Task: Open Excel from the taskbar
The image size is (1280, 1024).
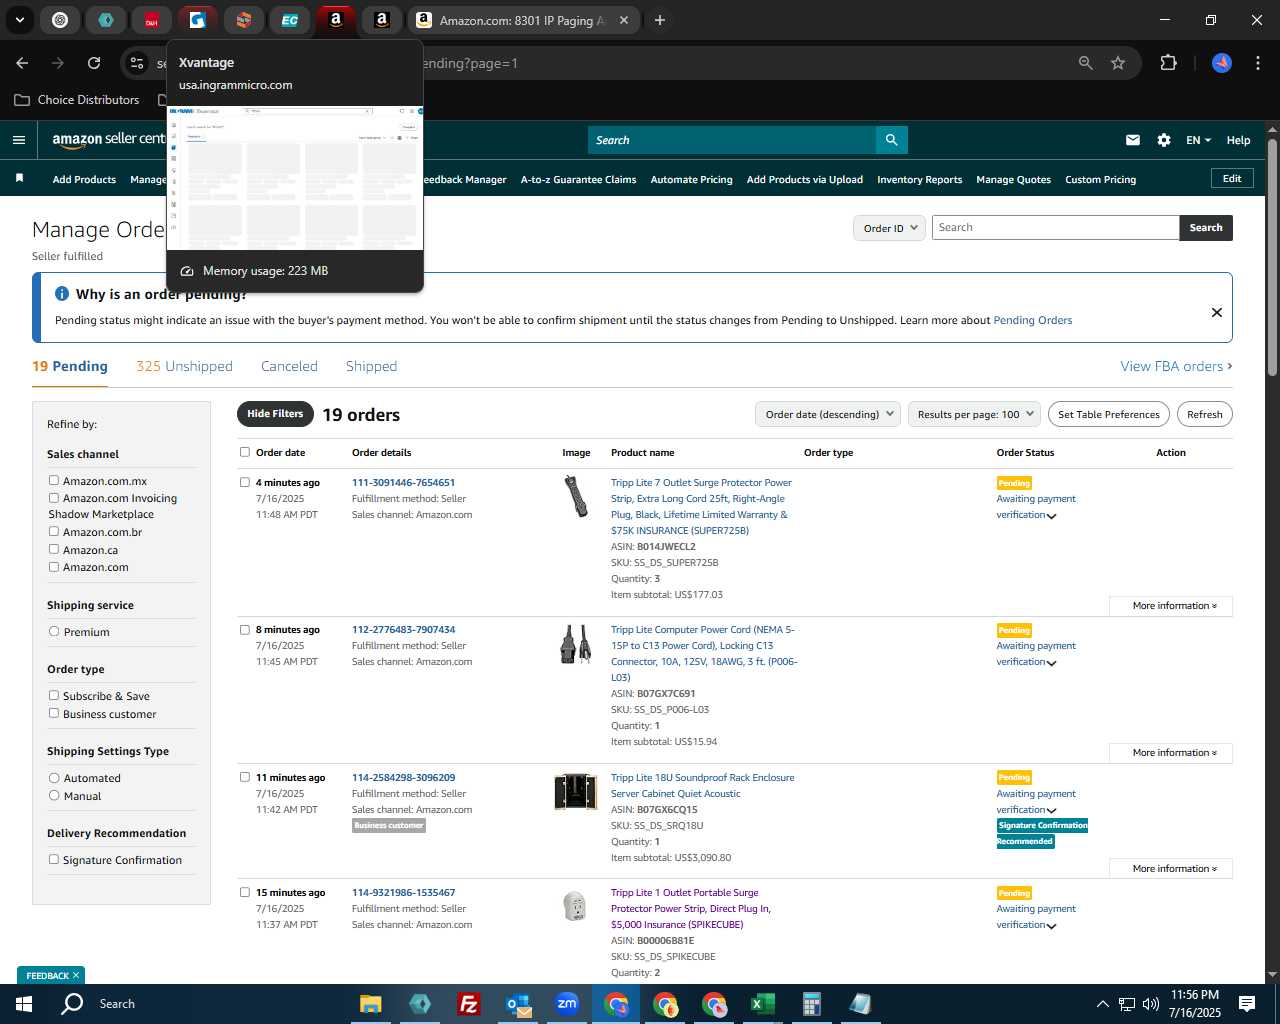Action: [x=763, y=1004]
